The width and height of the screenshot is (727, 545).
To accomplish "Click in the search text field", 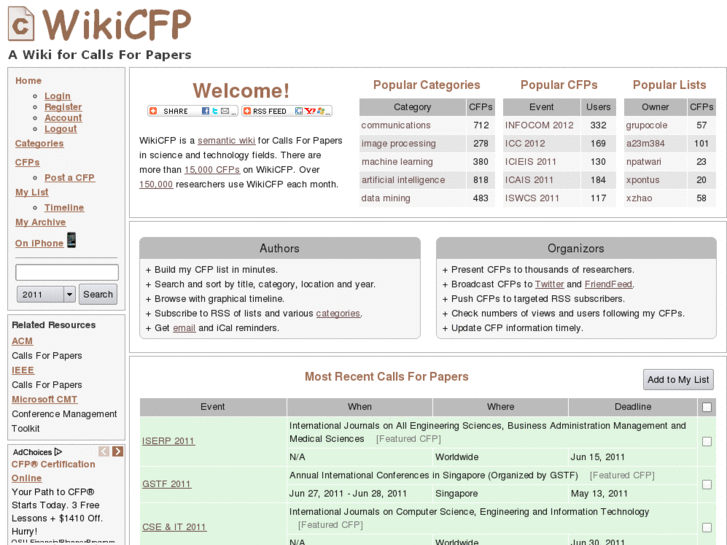I will pyautogui.click(x=67, y=272).
